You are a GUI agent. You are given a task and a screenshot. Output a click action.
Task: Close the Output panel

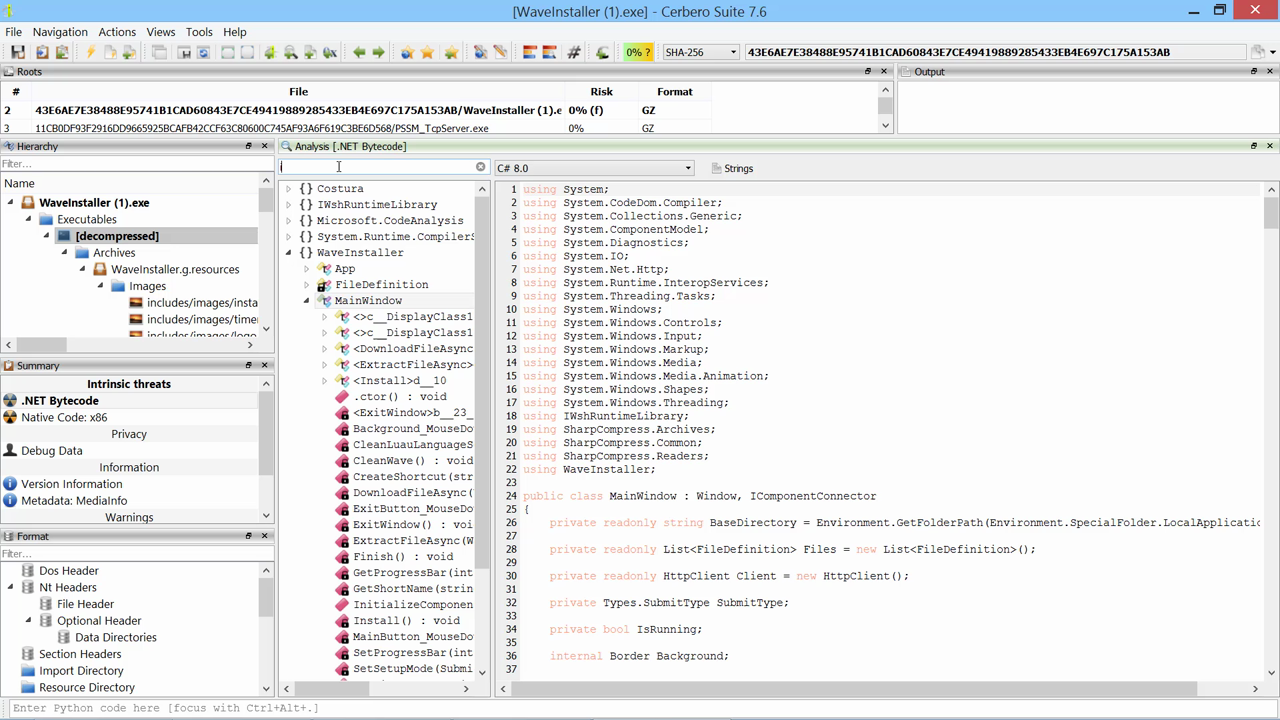(x=1269, y=72)
